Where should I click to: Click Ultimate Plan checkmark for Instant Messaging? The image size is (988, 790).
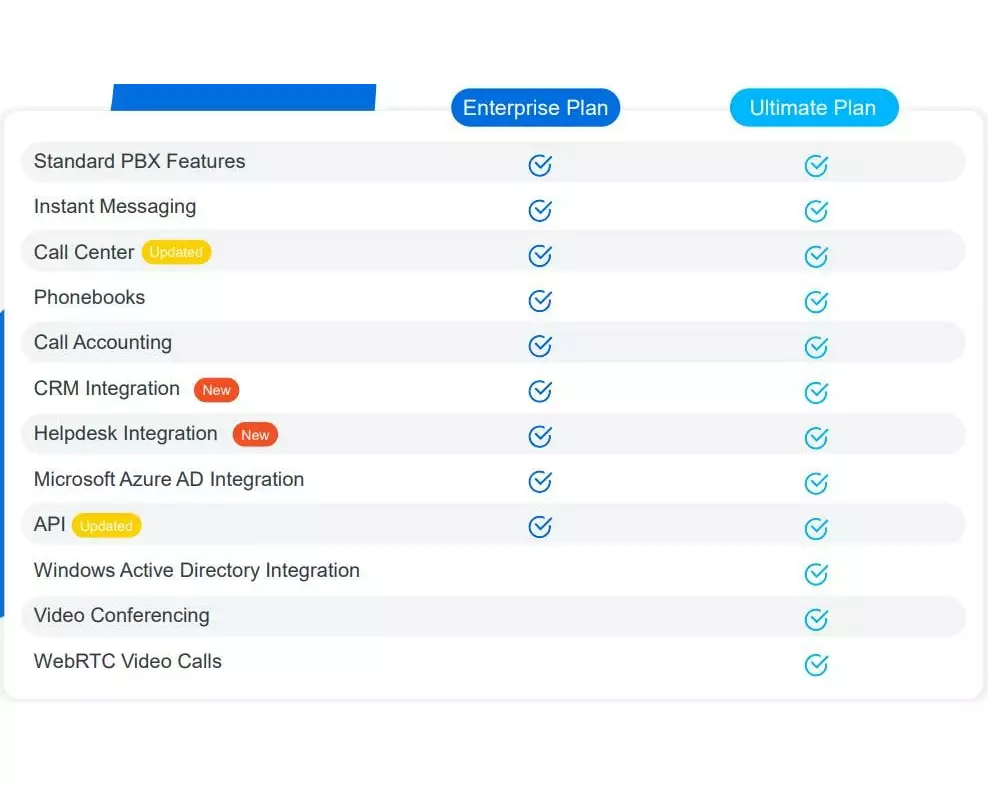click(x=816, y=211)
